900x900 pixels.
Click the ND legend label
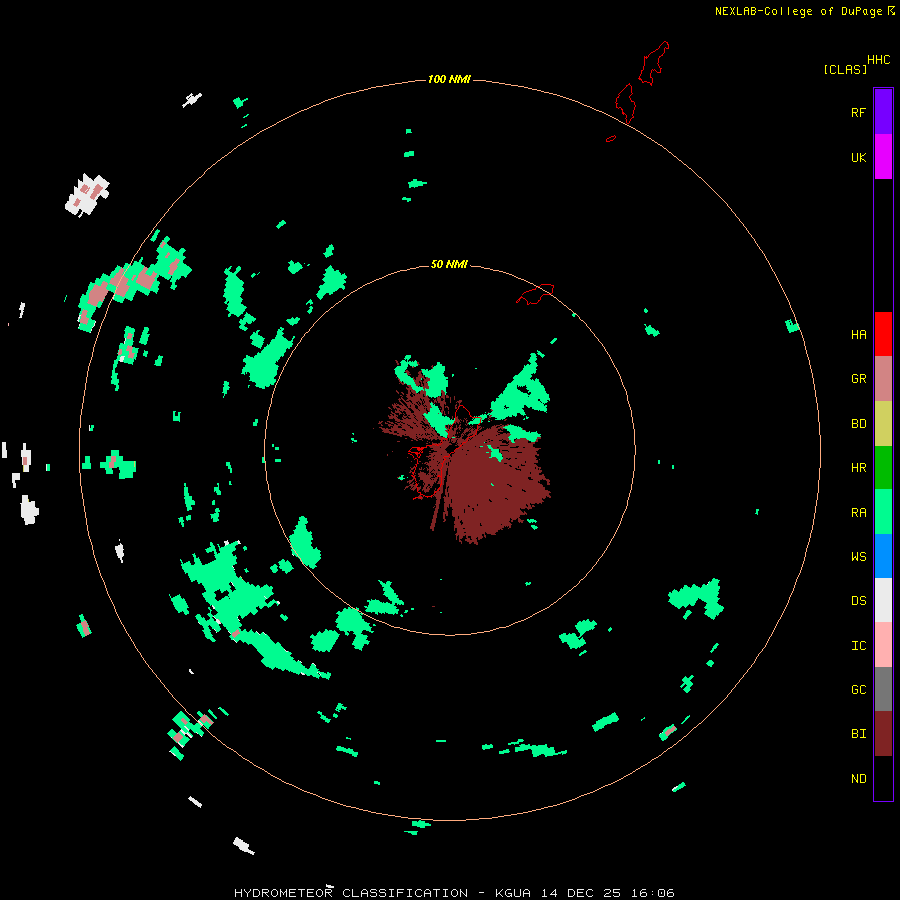click(x=858, y=779)
